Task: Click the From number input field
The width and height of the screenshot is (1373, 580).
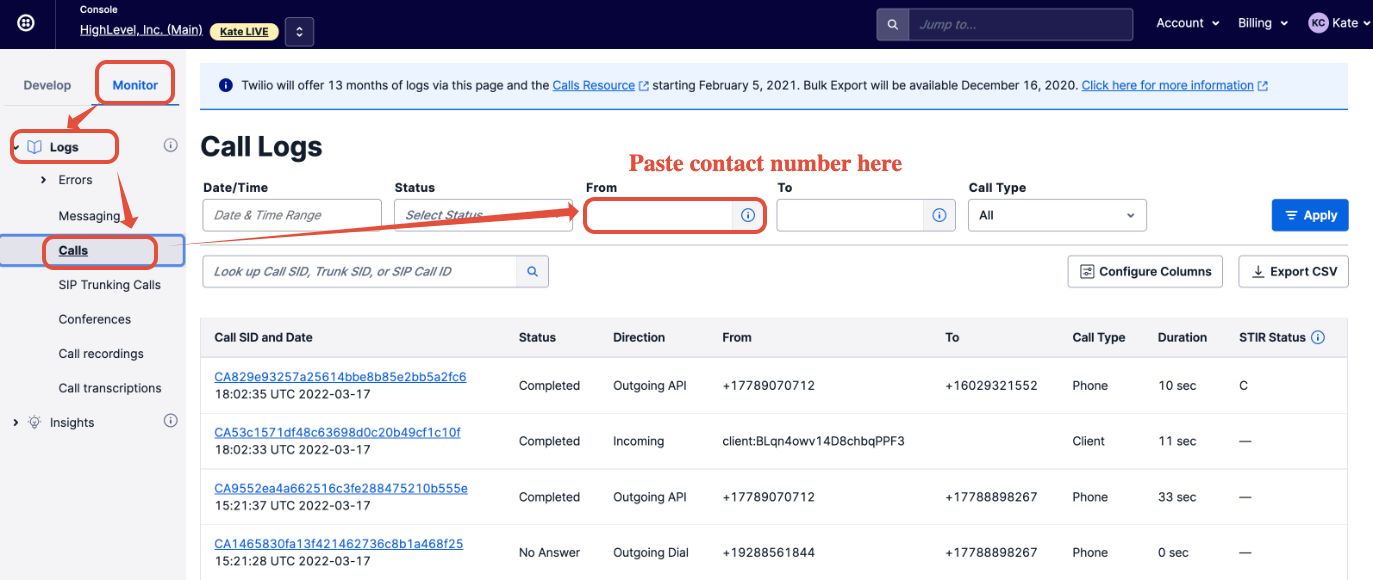Action: pos(659,215)
